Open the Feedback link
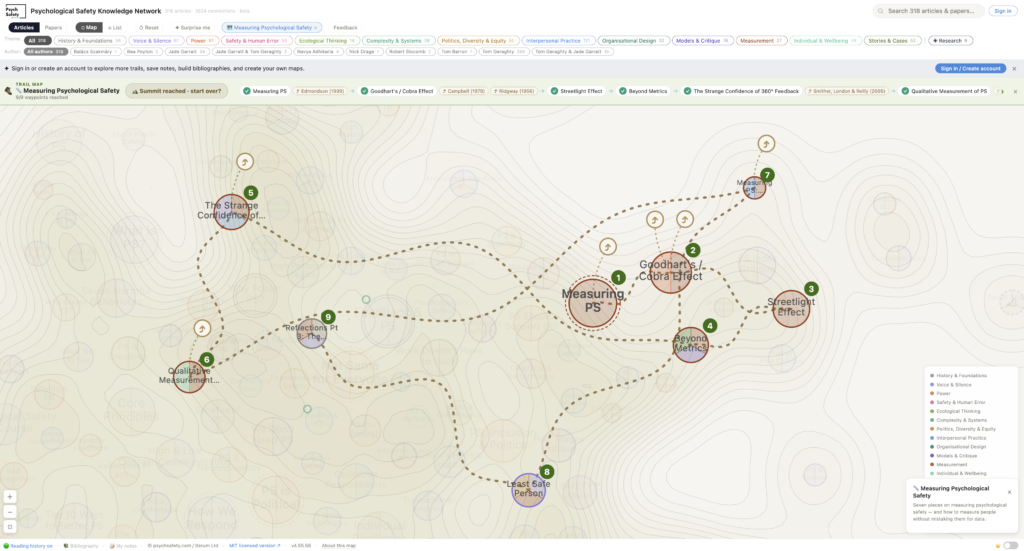The width and height of the screenshot is (1024, 551). coord(345,27)
